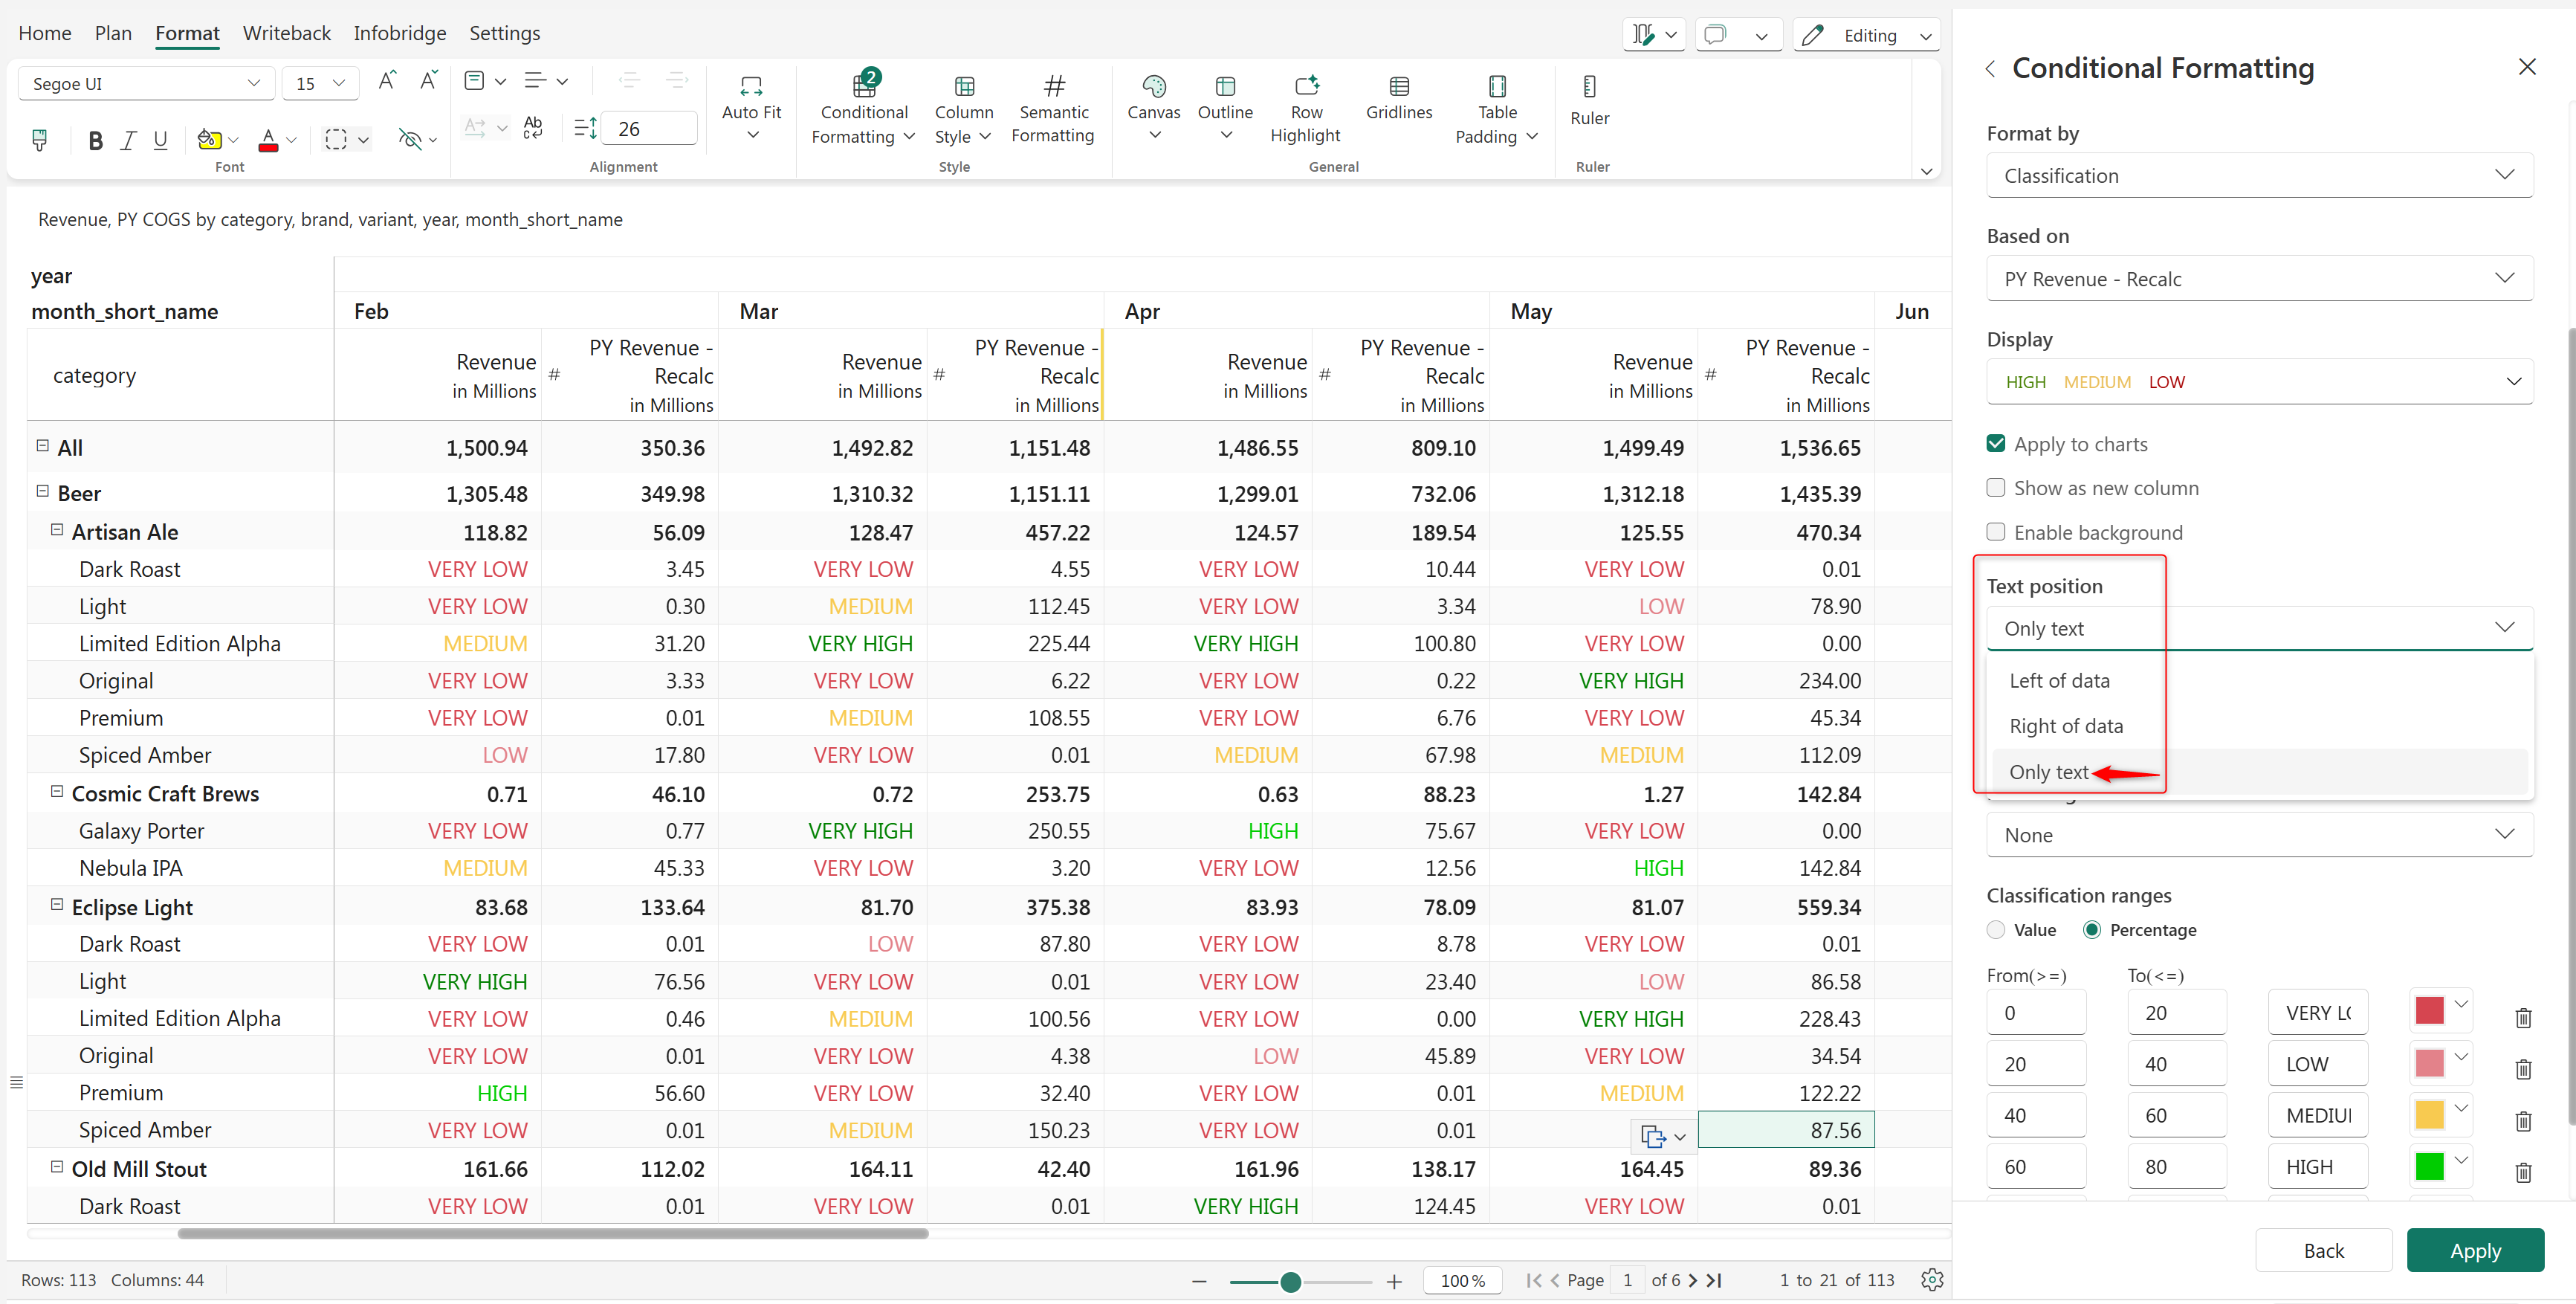The width and height of the screenshot is (2576, 1304).
Task: Enable Show as new column
Action: [1996, 488]
